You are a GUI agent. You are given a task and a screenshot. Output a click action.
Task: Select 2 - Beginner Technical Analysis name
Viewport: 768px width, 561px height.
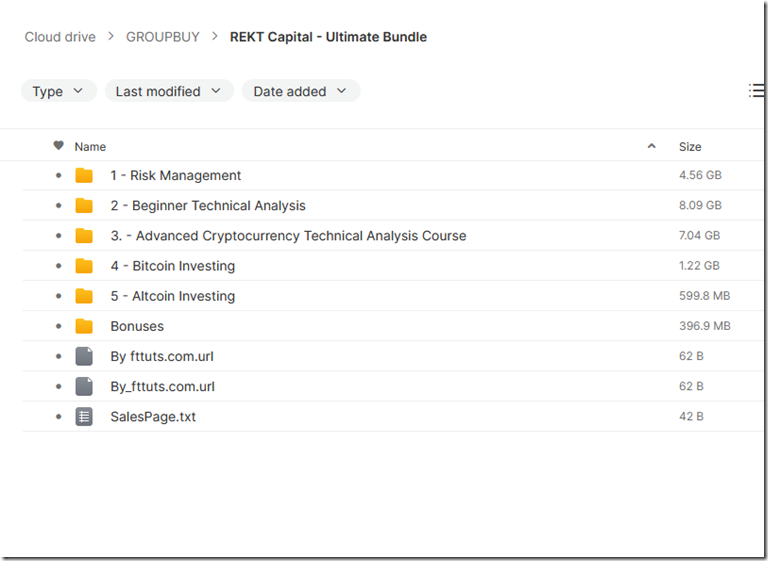click(208, 205)
